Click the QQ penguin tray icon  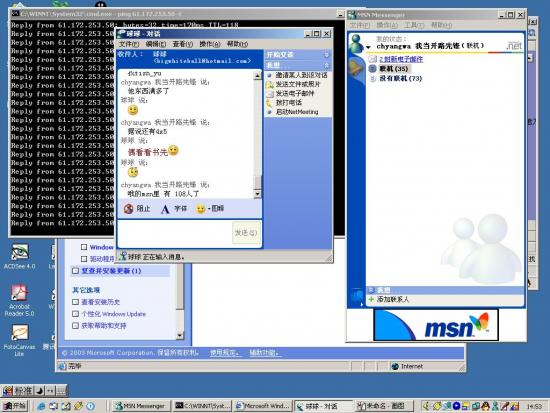(x=485, y=406)
